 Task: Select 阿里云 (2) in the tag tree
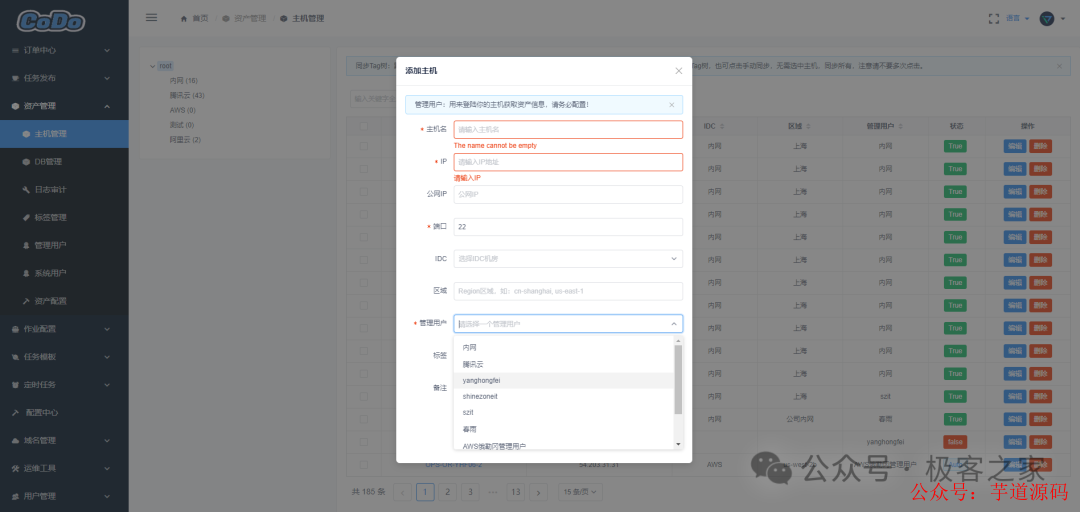coord(185,140)
